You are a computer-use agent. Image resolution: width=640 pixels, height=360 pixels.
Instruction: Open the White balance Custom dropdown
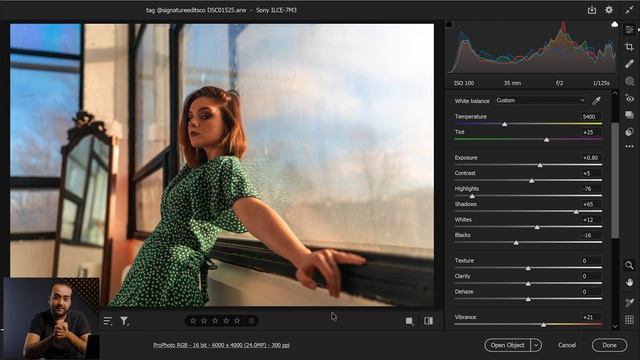click(541, 100)
